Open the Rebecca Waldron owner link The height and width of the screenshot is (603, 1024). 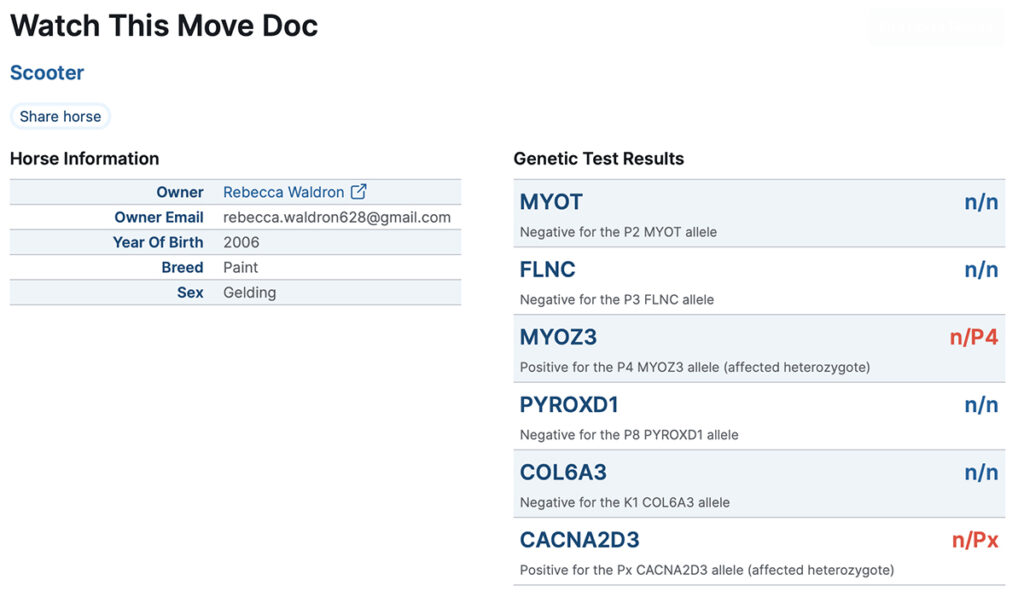pos(283,192)
